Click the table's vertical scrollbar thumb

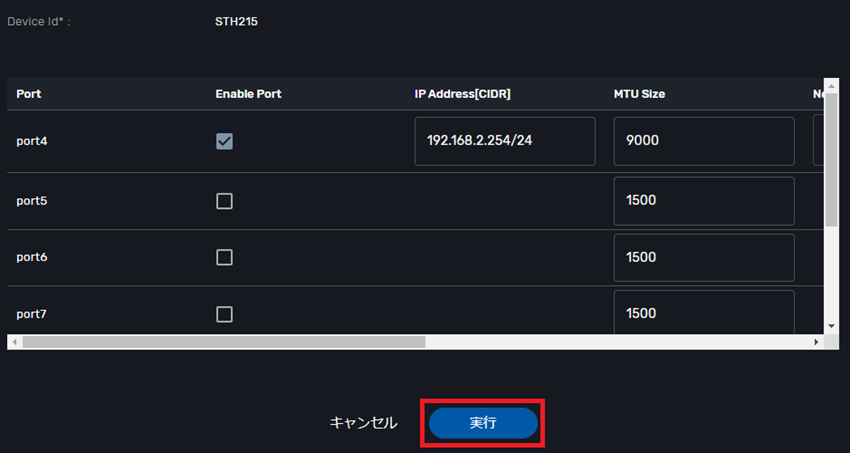click(831, 160)
